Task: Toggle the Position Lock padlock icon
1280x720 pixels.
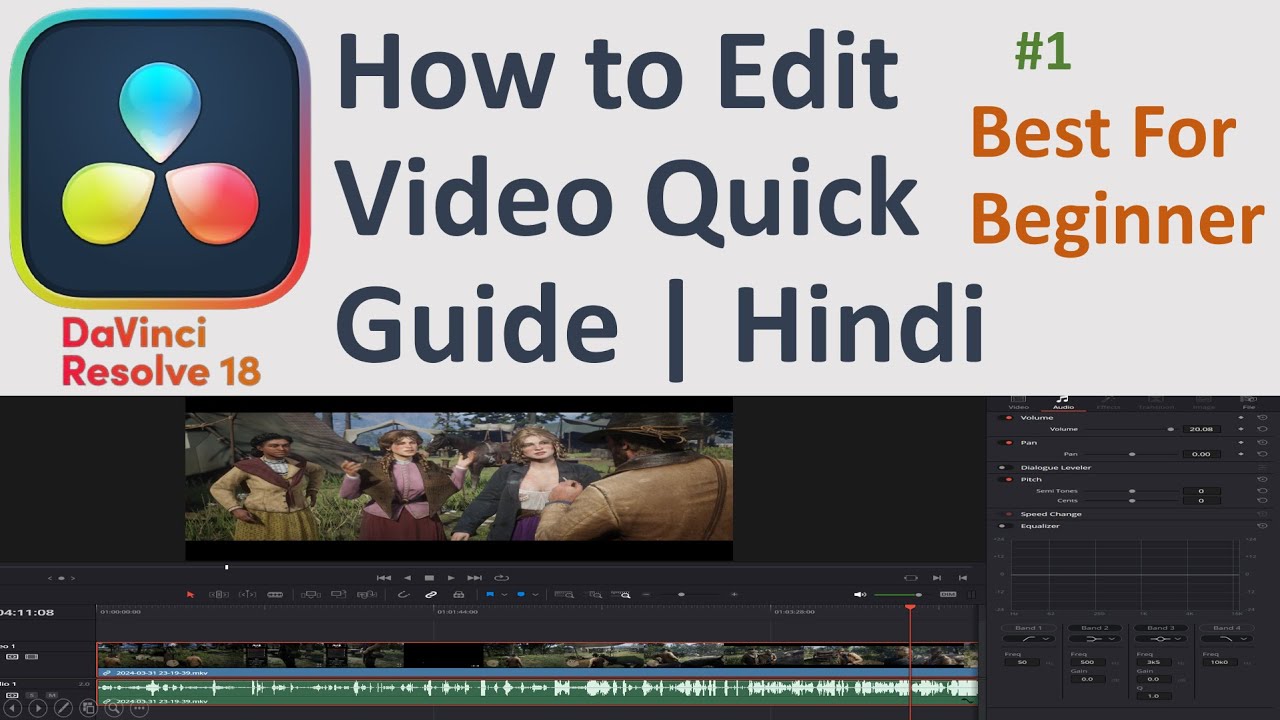Action: tap(458, 594)
